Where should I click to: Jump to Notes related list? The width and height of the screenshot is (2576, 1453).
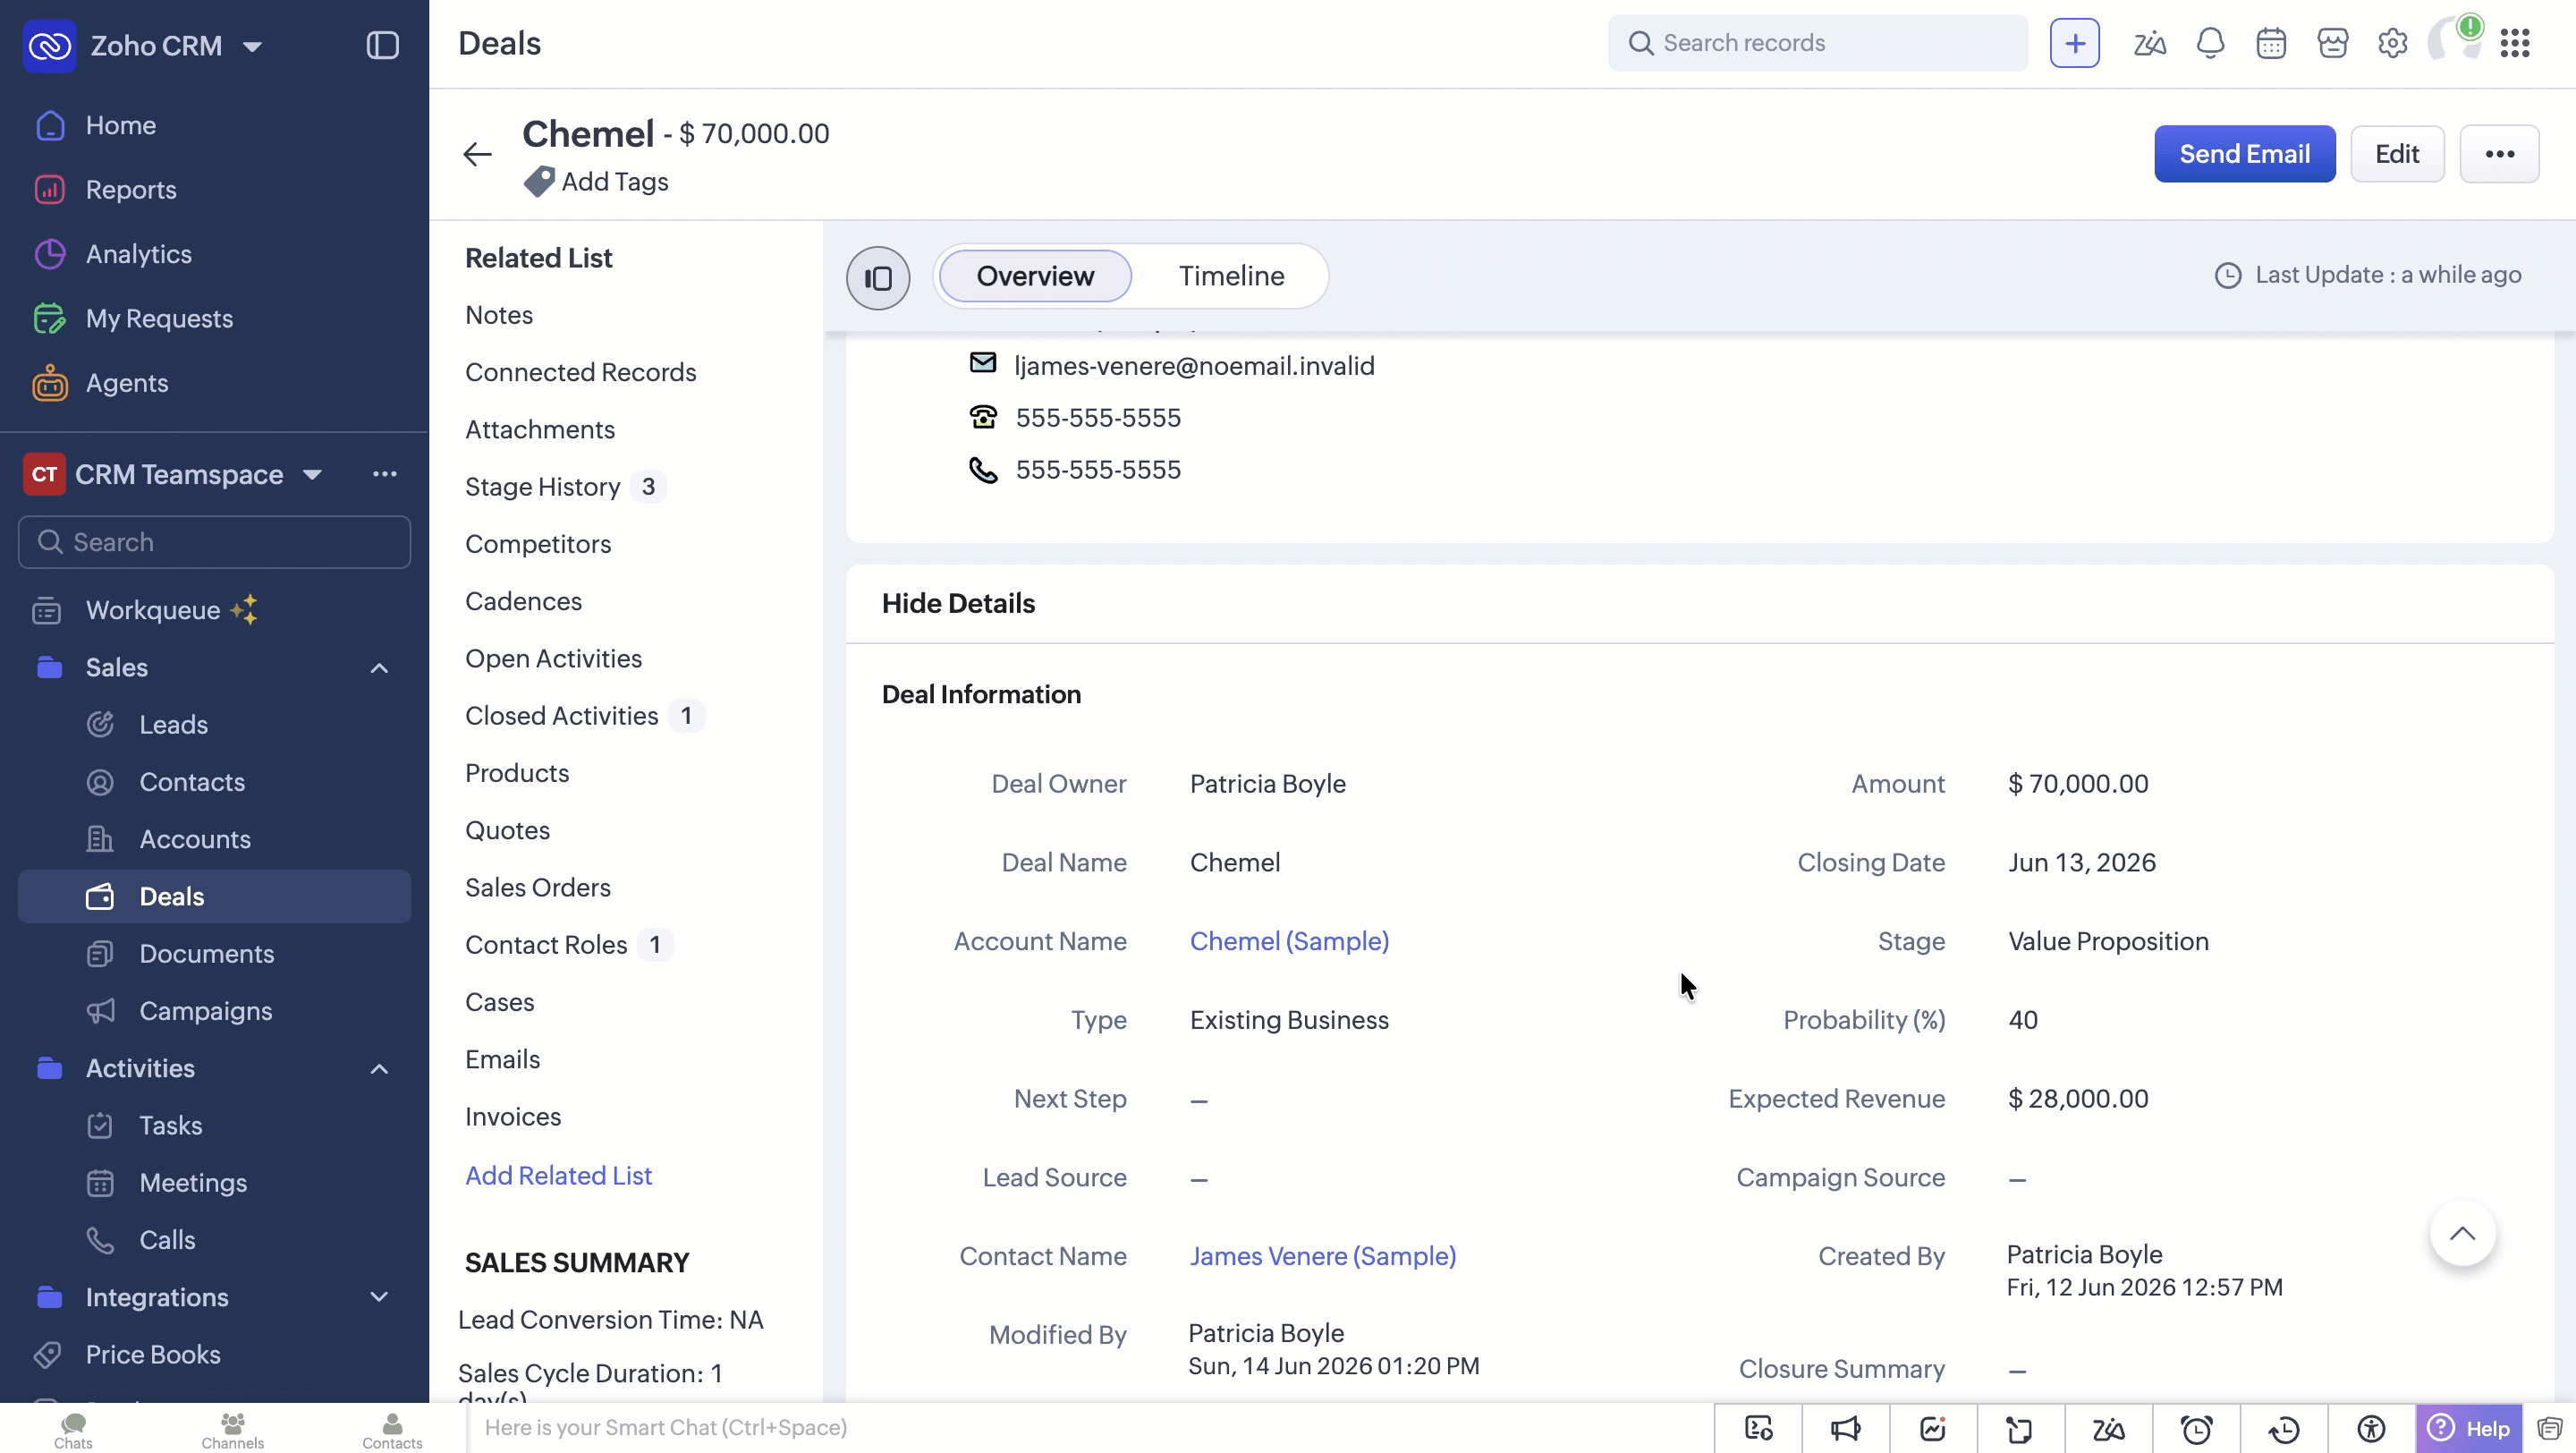coord(499,315)
